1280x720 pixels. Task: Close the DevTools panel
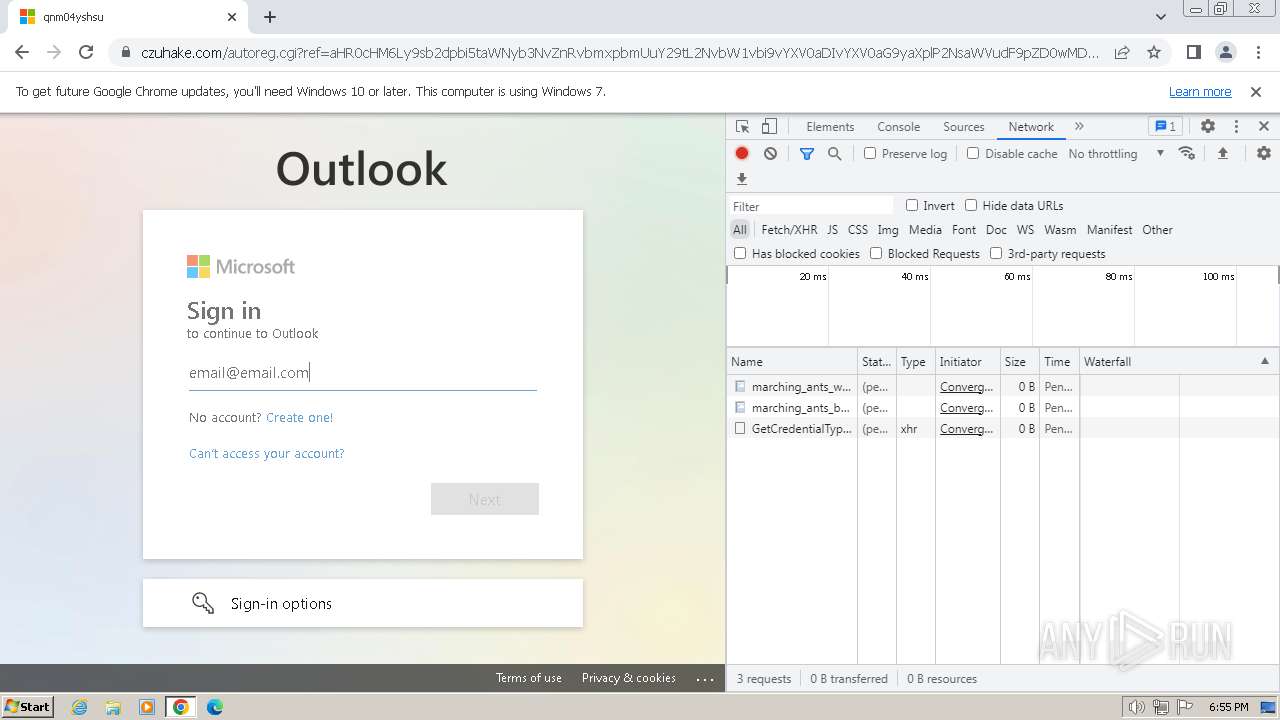pyautogui.click(x=1264, y=127)
